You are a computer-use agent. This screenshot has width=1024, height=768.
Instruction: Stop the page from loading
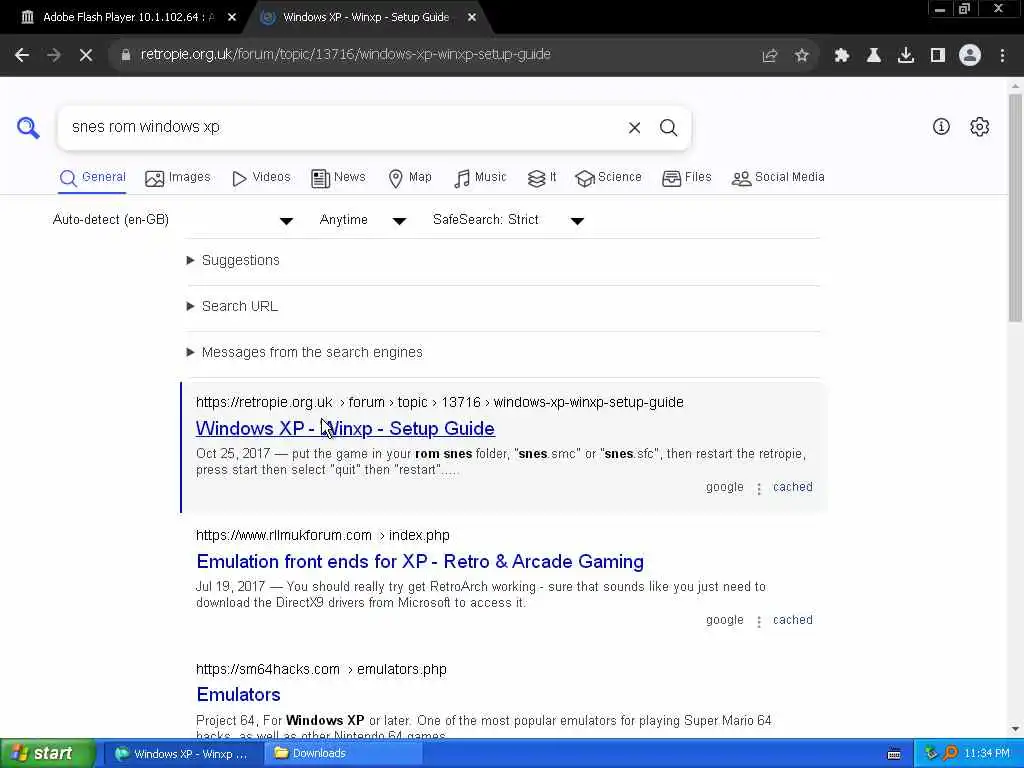86,55
